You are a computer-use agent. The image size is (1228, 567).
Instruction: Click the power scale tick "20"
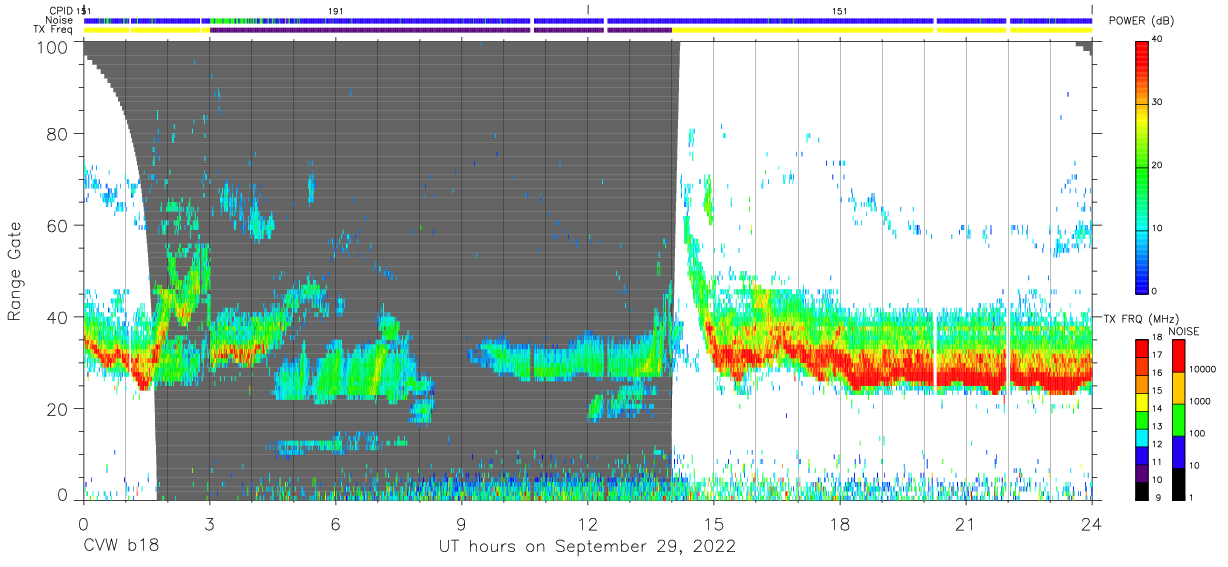click(1158, 165)
